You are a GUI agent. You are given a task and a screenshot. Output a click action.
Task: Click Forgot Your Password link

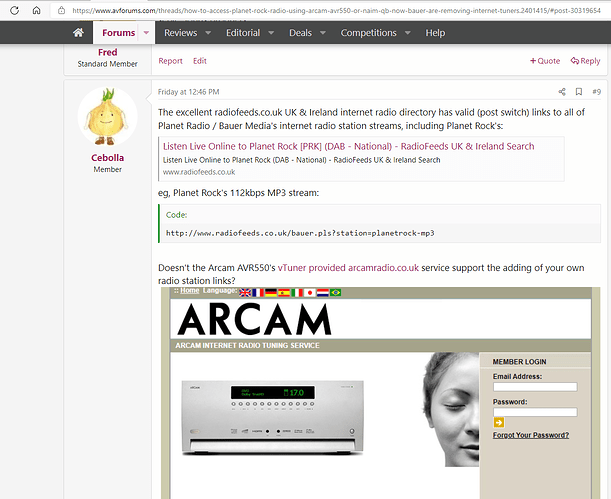(531, 435)
